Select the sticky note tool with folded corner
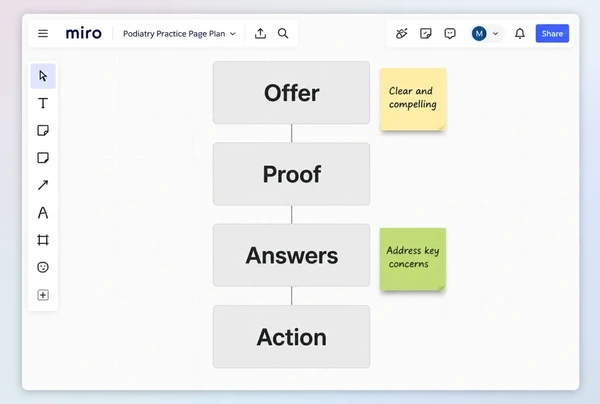This screenshot has width=600, height=404. coord(43,130)
